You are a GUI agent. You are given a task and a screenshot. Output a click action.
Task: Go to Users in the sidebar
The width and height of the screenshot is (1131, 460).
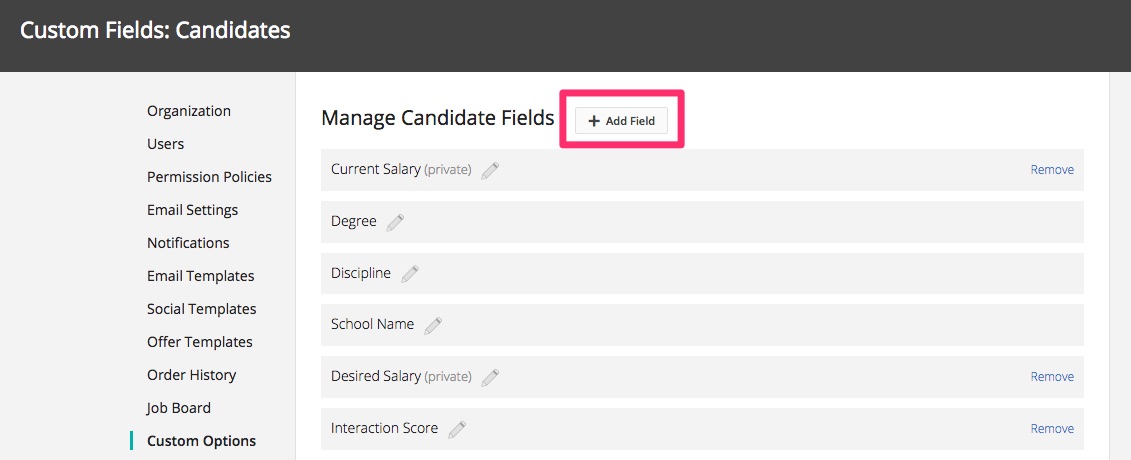(165, 144)
